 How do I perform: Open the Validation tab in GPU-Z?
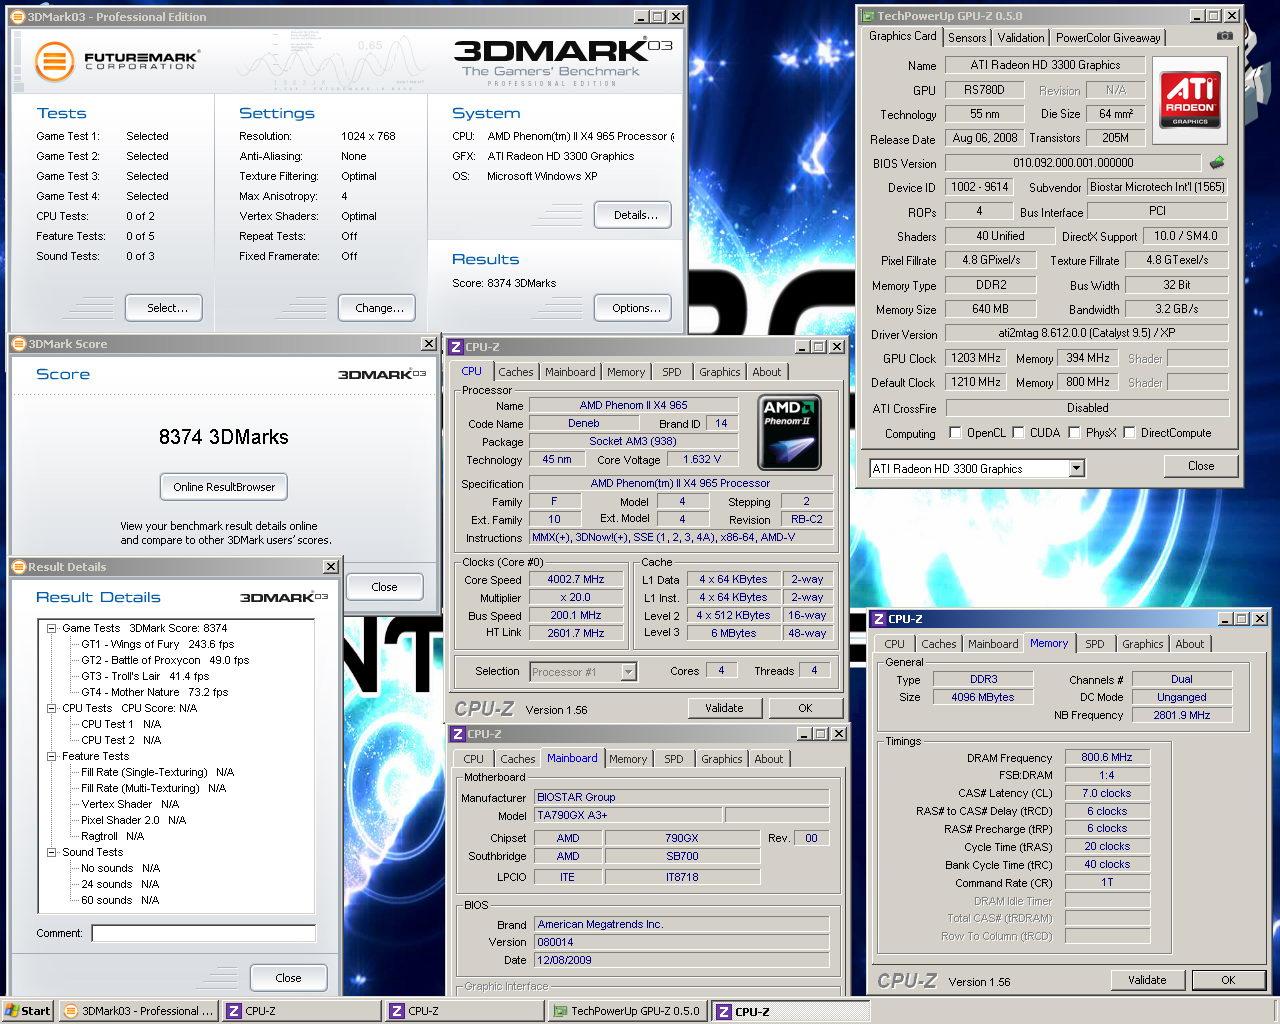1021,38
